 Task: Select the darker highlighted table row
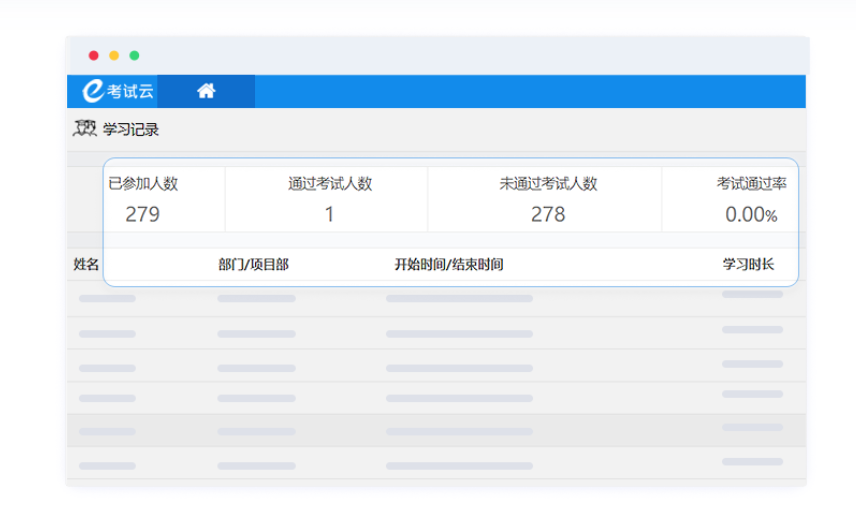pyautogui.click(x=436, y=431)
